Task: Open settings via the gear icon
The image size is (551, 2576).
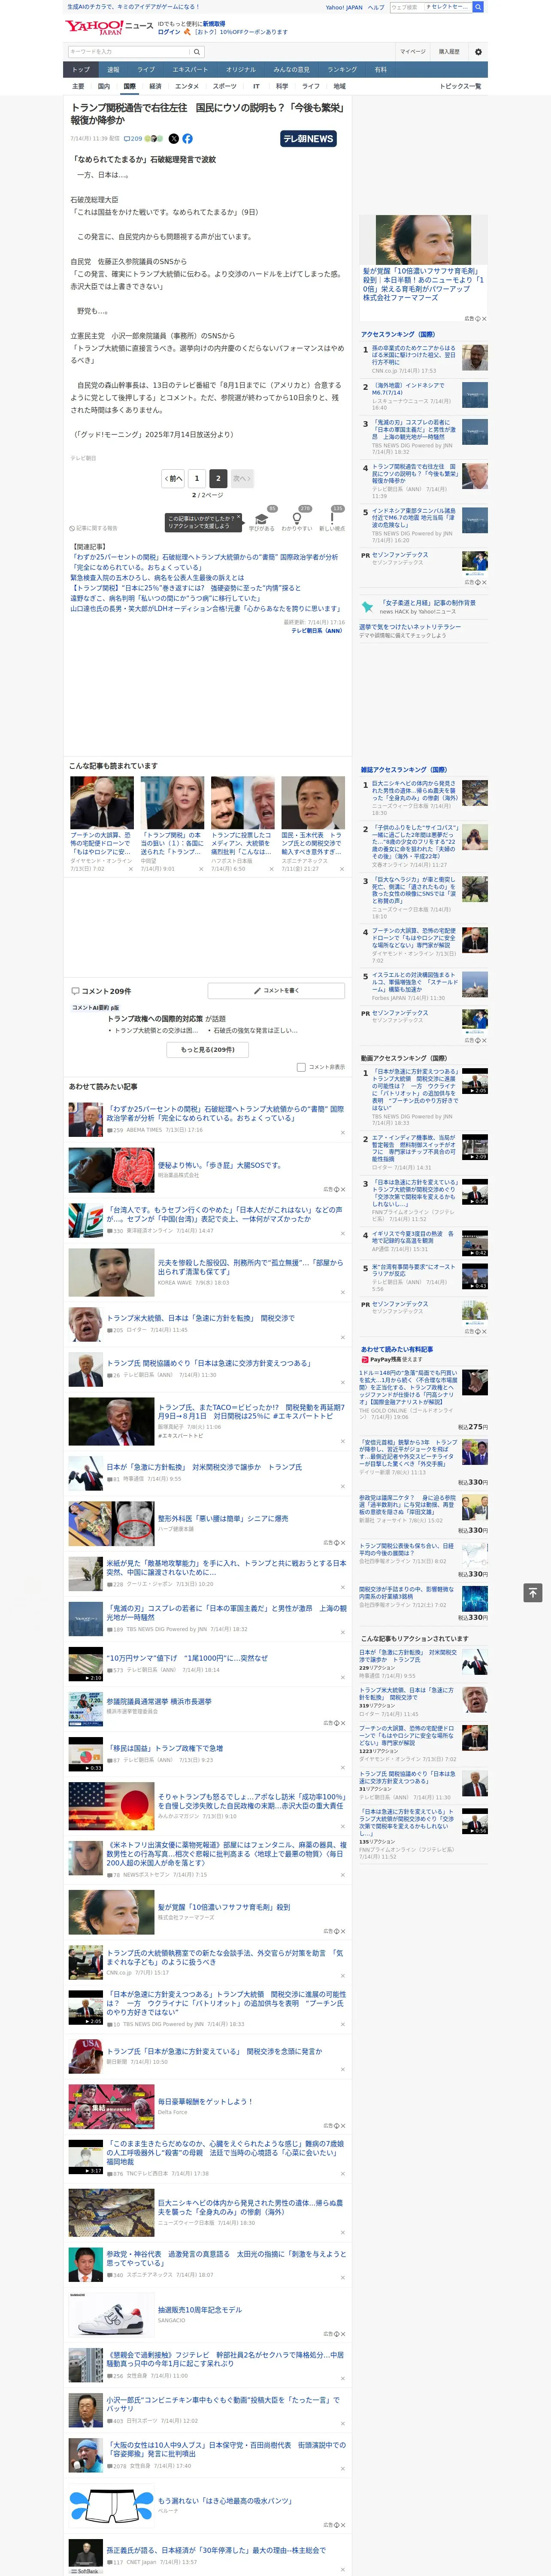Action: tap(478, 51)
